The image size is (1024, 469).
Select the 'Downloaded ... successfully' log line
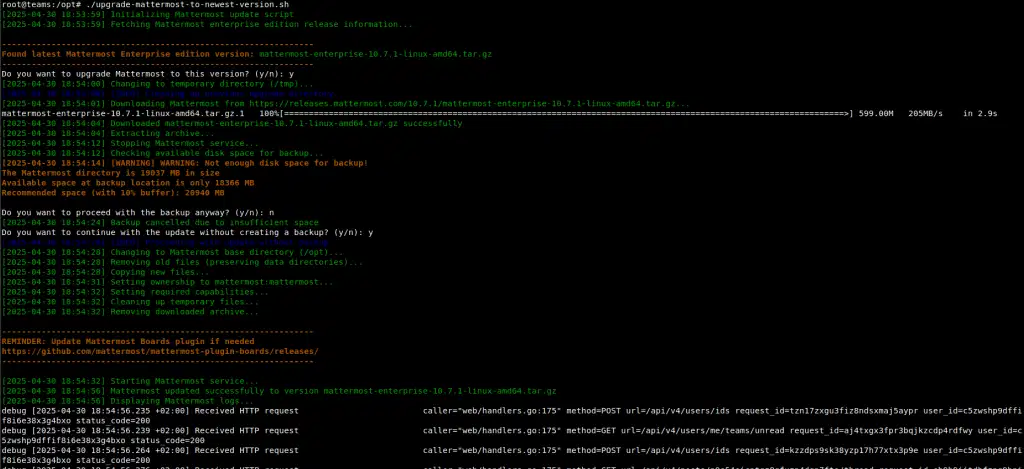232,123
